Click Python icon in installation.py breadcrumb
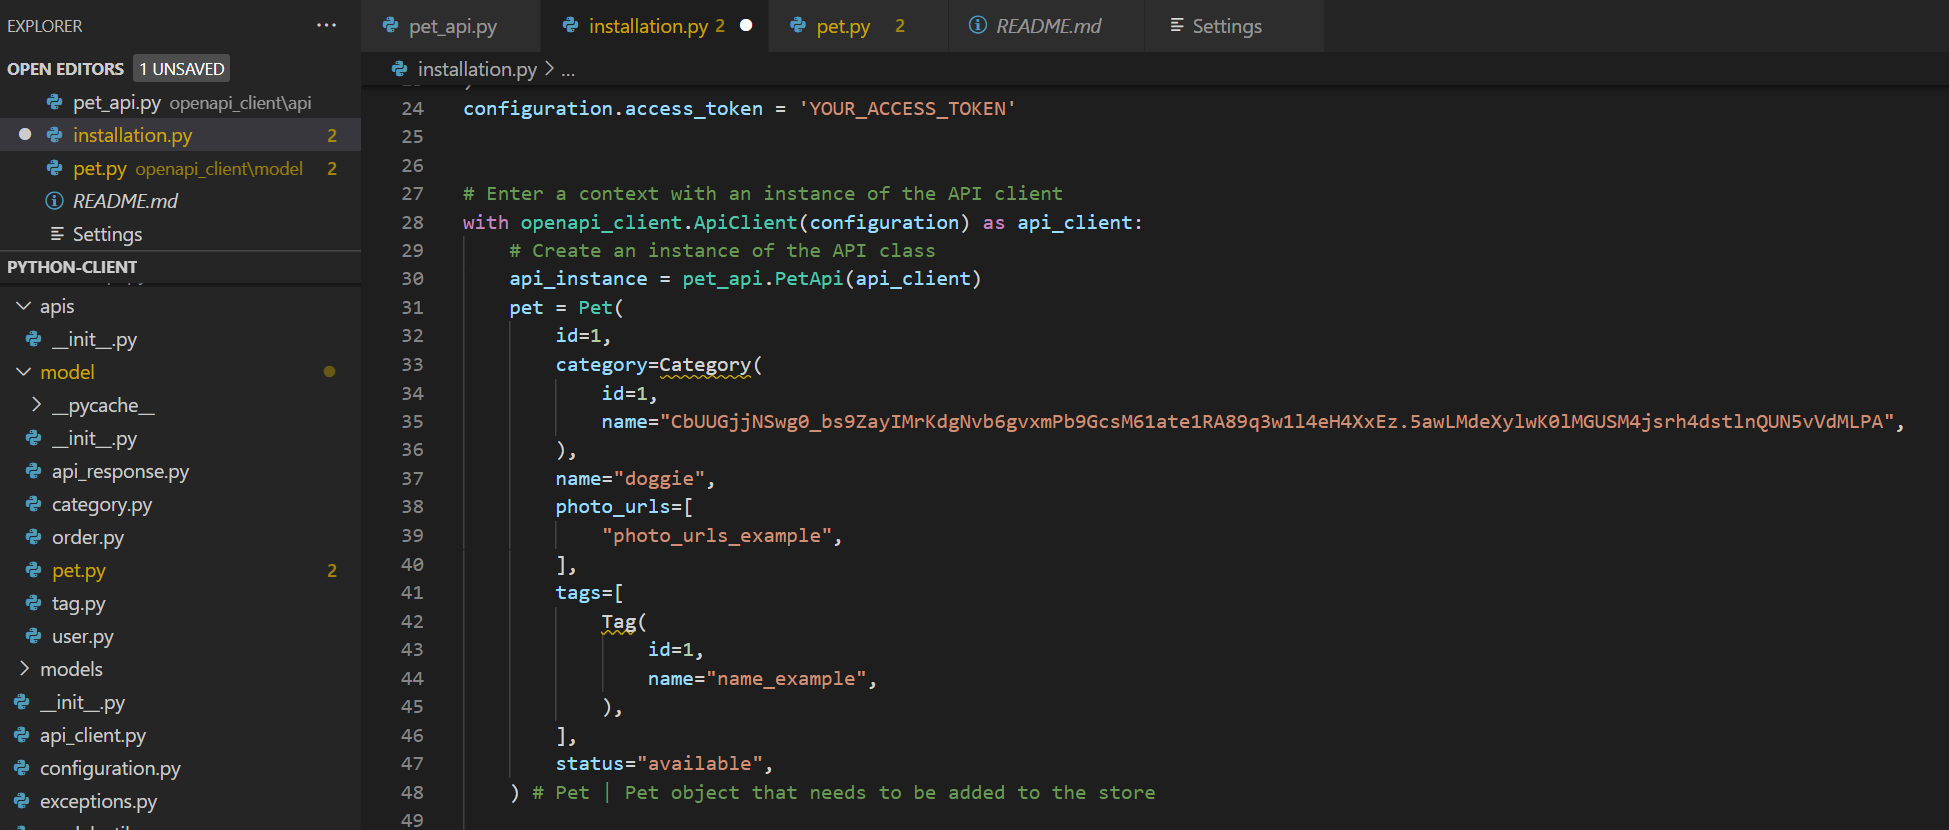 pyautogui.click(x=400, y=69)
